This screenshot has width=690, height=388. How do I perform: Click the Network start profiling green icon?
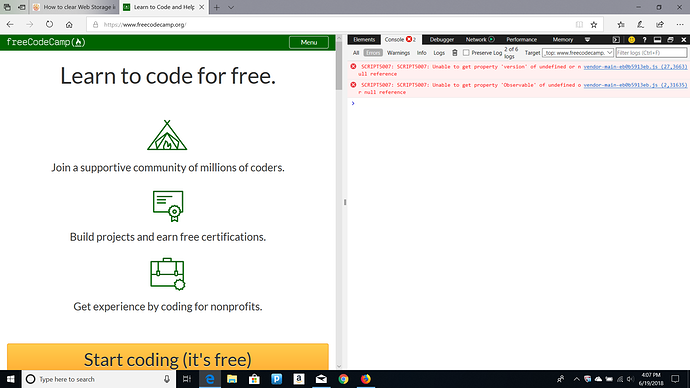click(x=492, y=40)
